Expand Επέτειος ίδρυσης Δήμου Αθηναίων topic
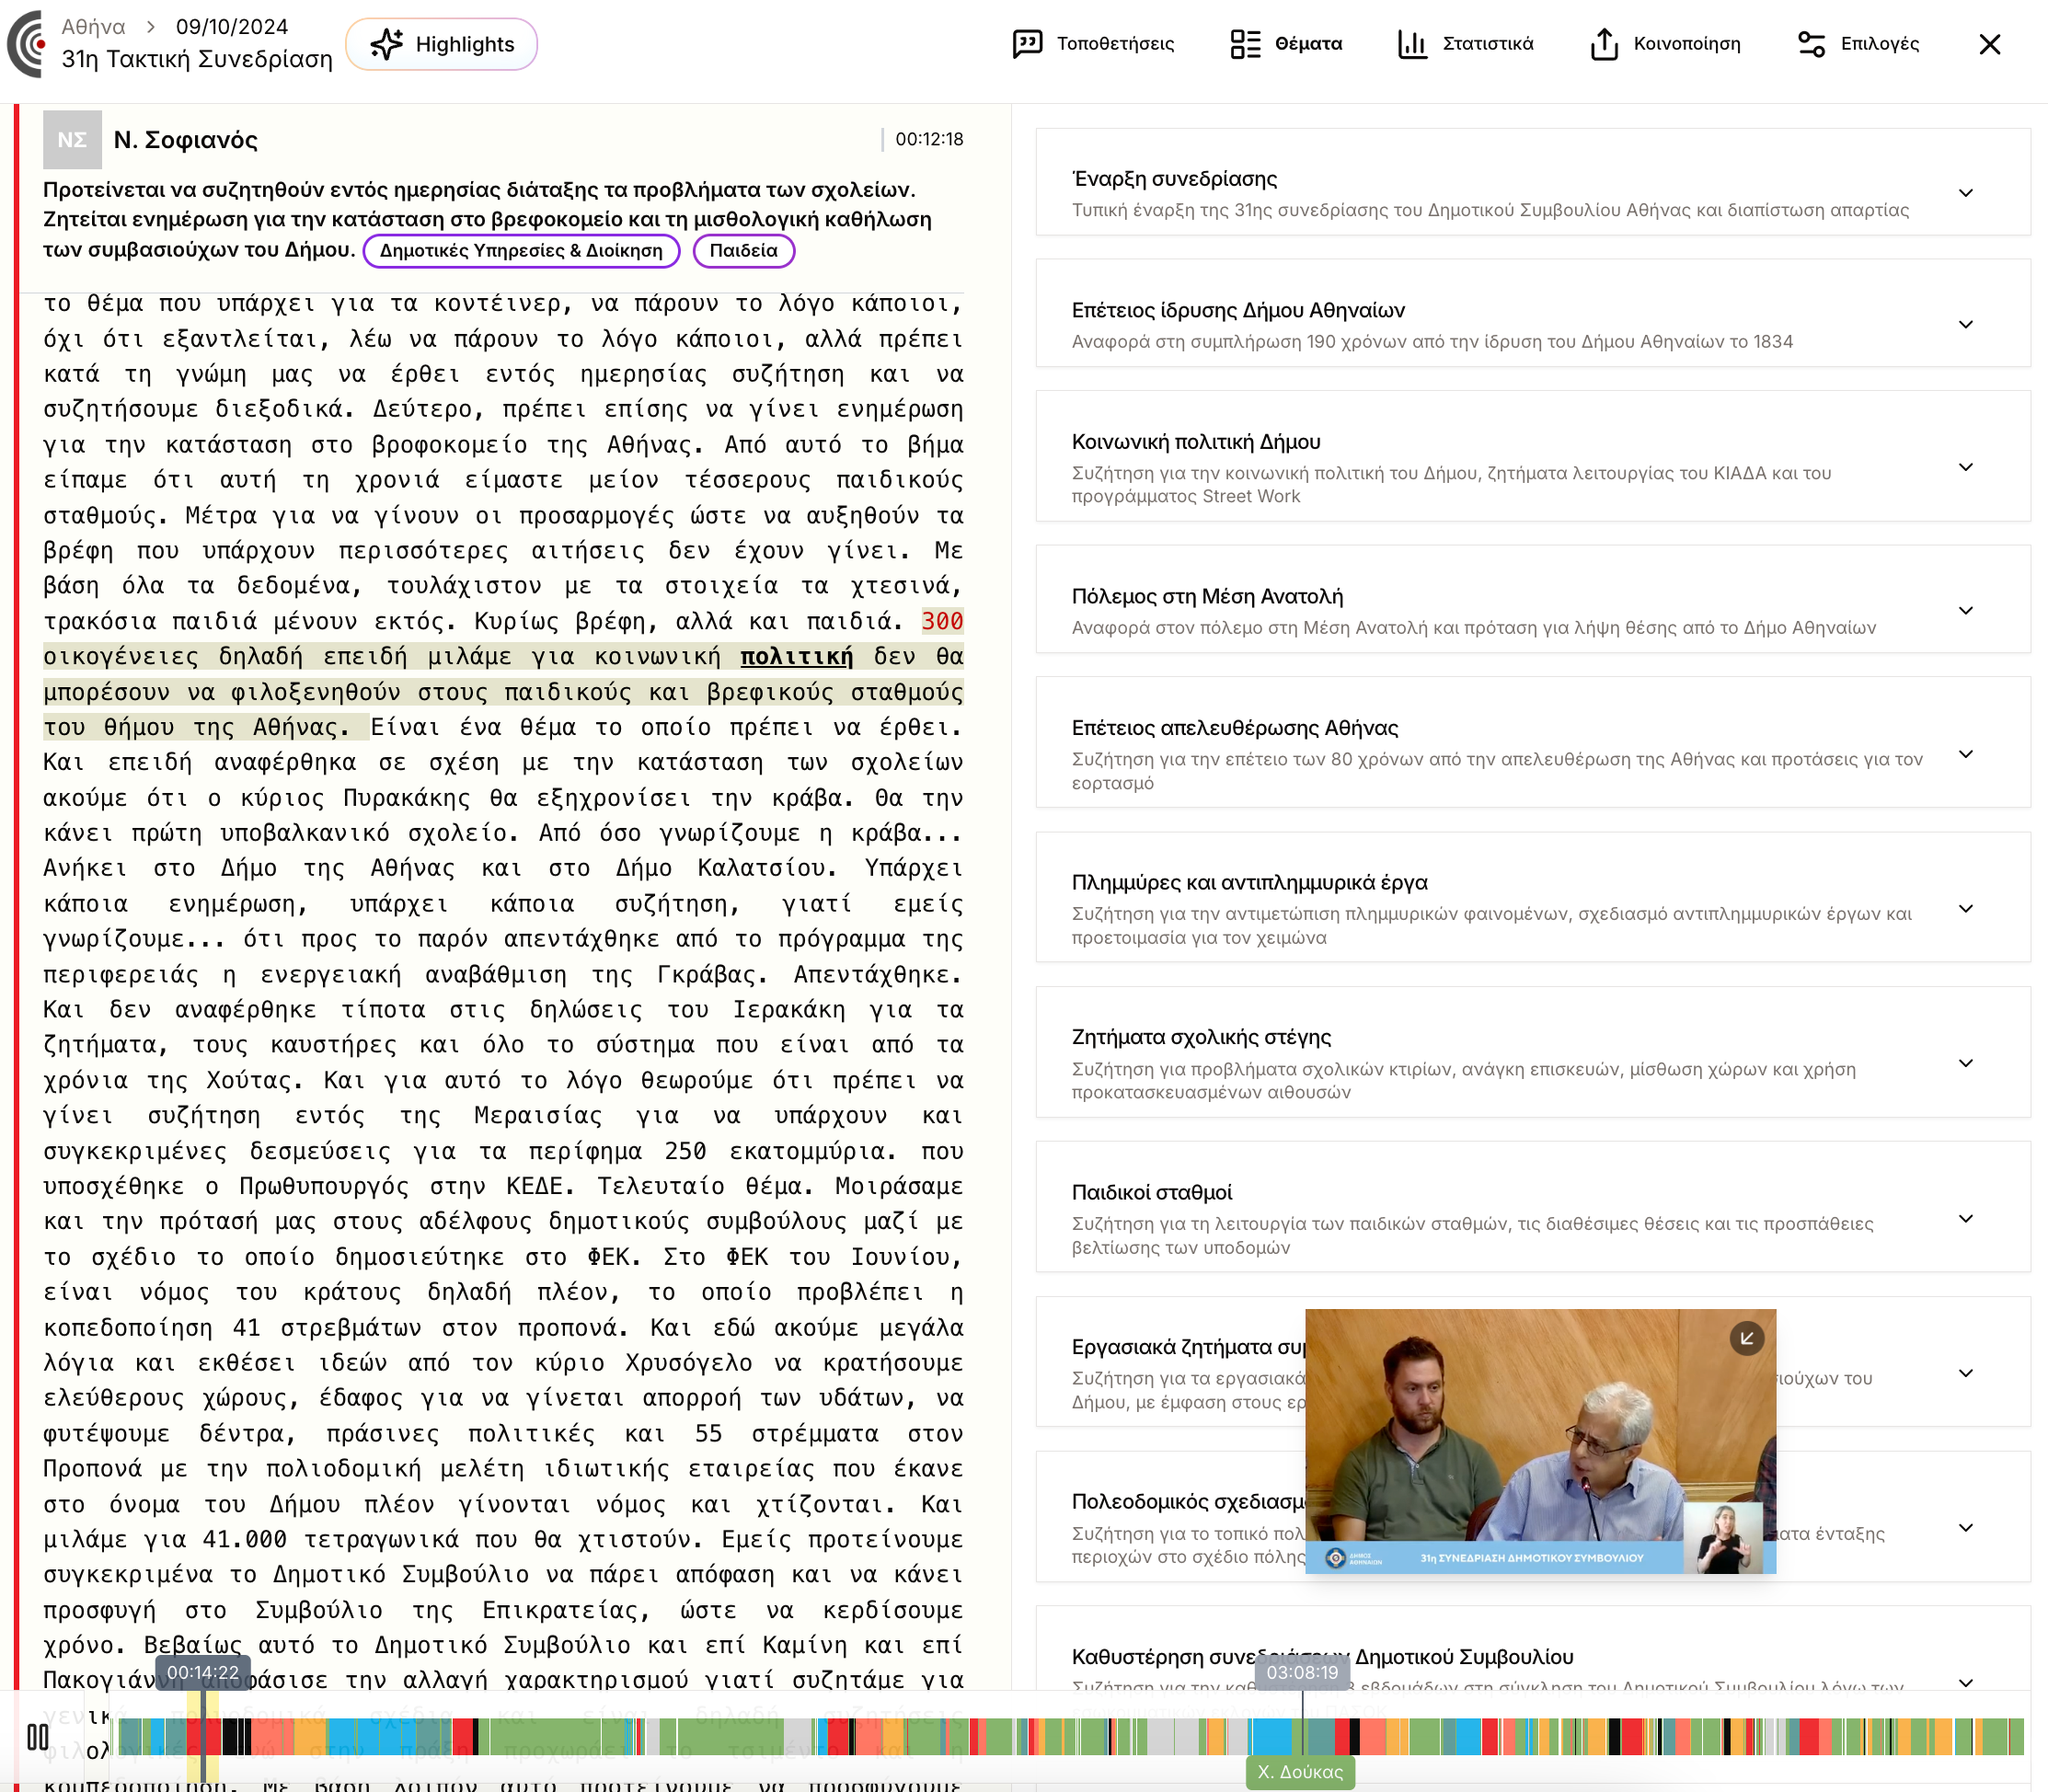 [x=1965, y=324]
